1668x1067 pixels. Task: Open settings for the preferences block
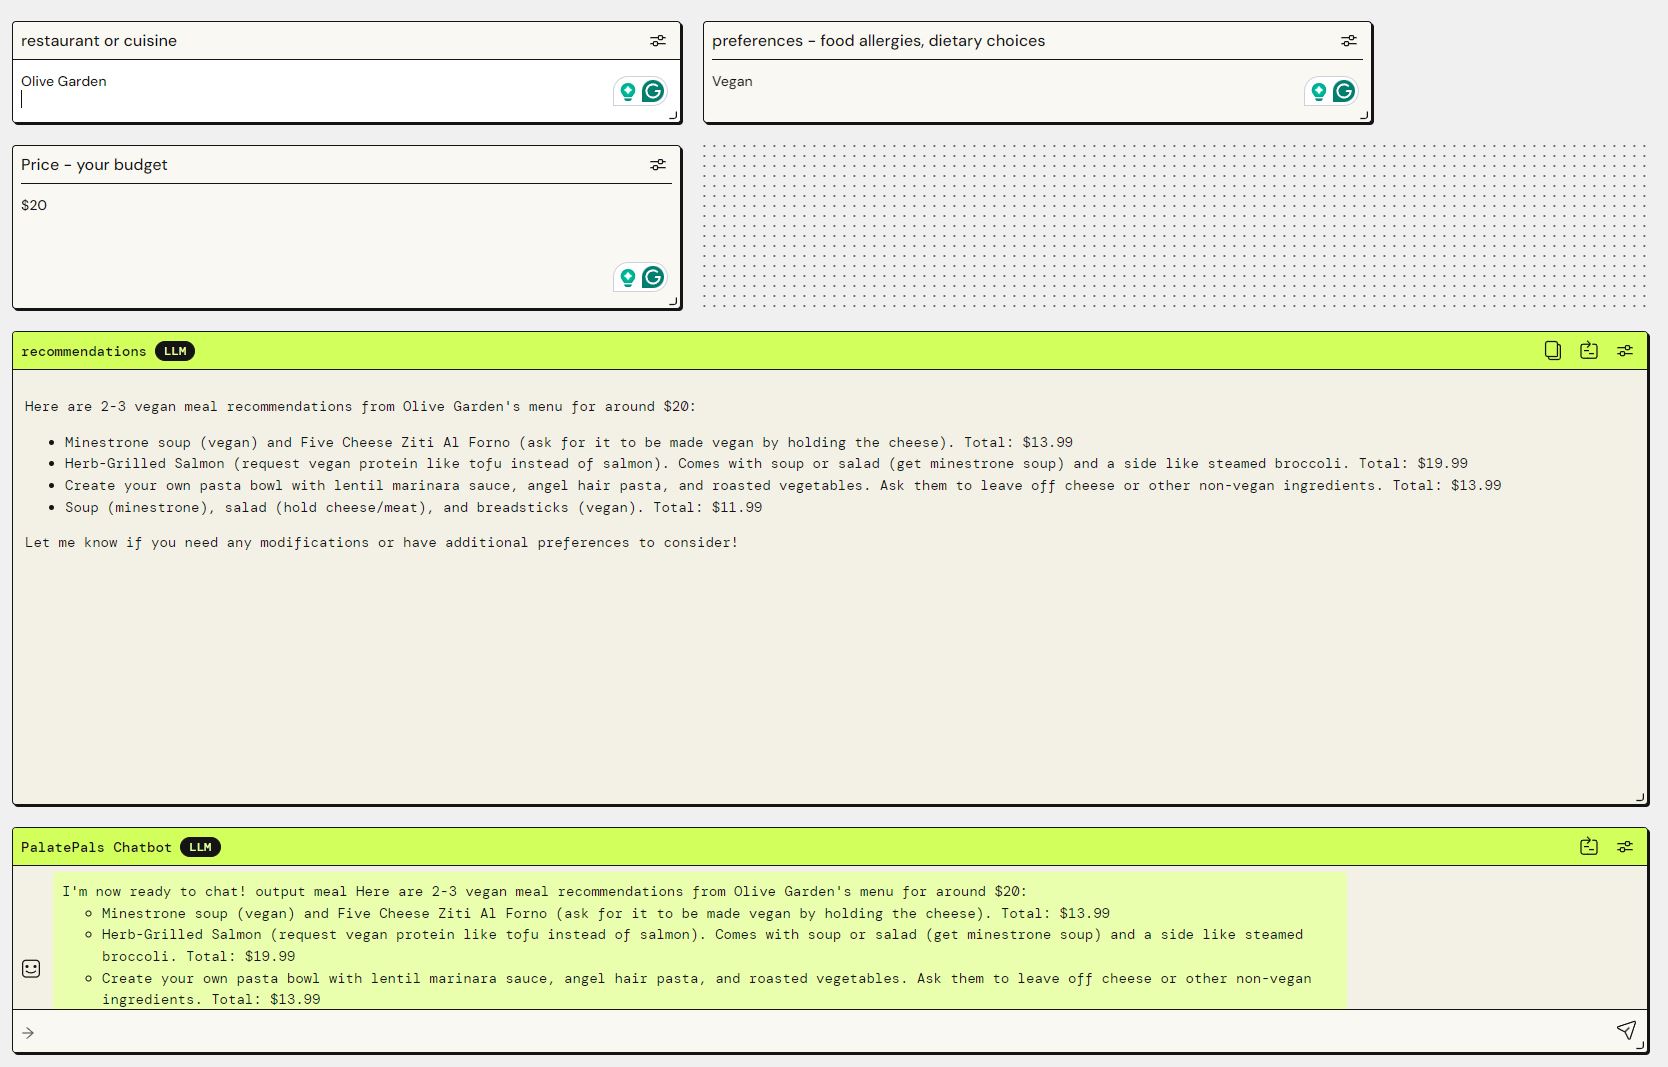pyautogui.click(x=1348, y=41)
